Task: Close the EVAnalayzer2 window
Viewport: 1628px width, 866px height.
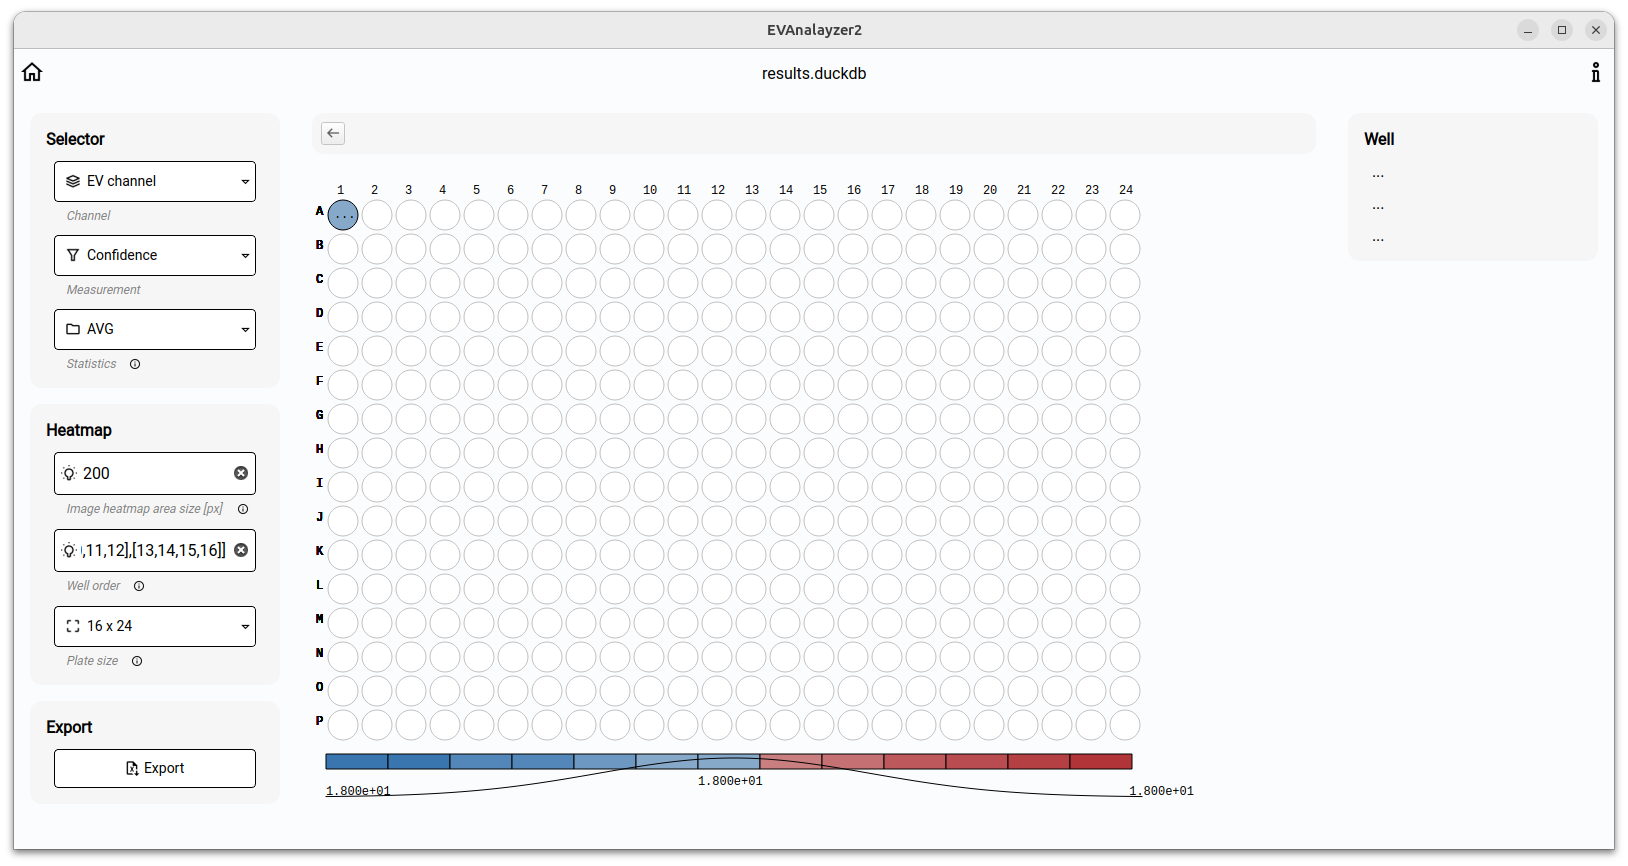Action: [1596, 30]
